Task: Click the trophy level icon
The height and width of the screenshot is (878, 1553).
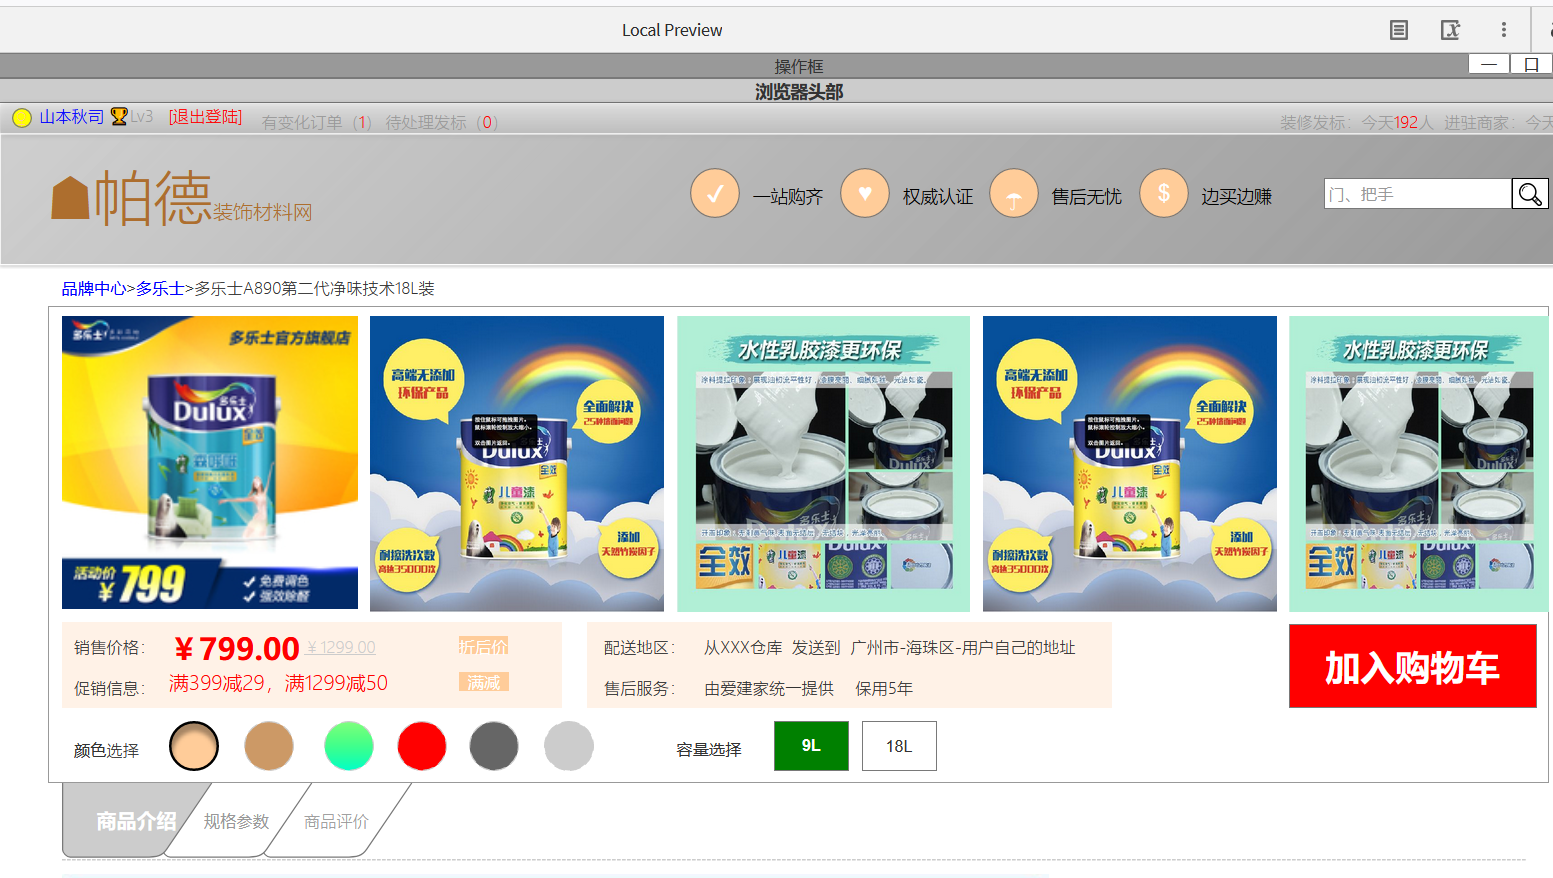Action: [119, 117]
